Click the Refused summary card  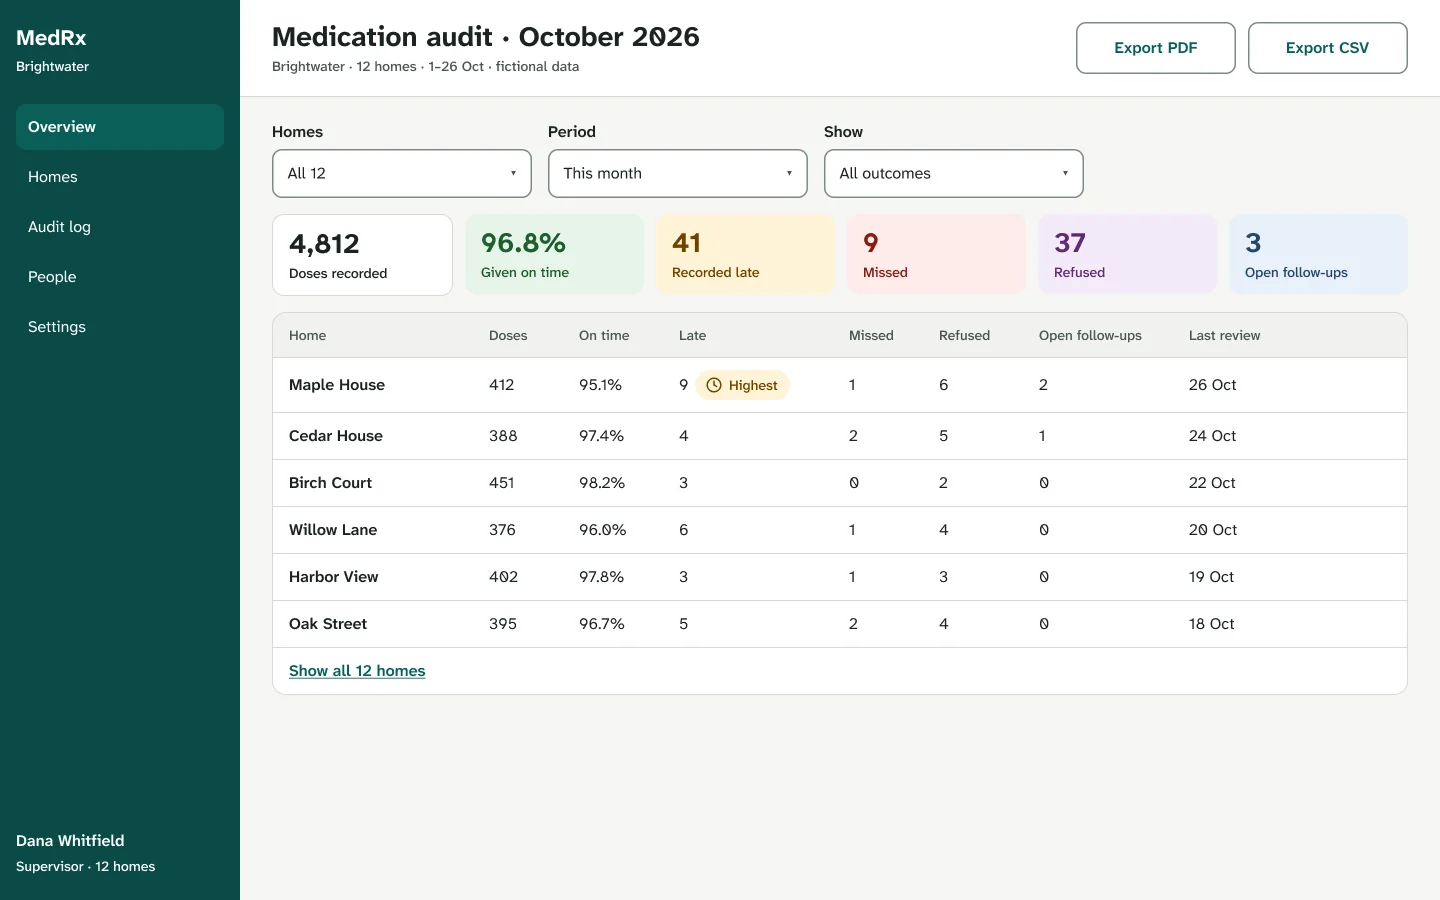[1127, 255]
